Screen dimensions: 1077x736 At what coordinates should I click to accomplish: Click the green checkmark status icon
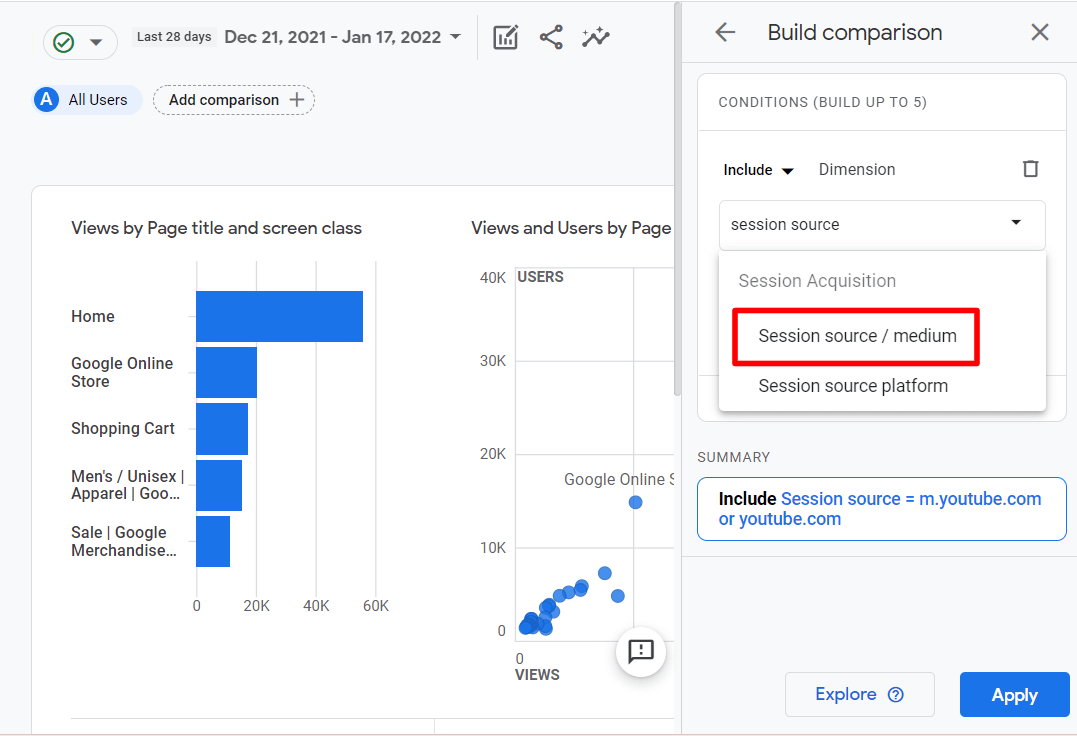[x=63, y=42]
